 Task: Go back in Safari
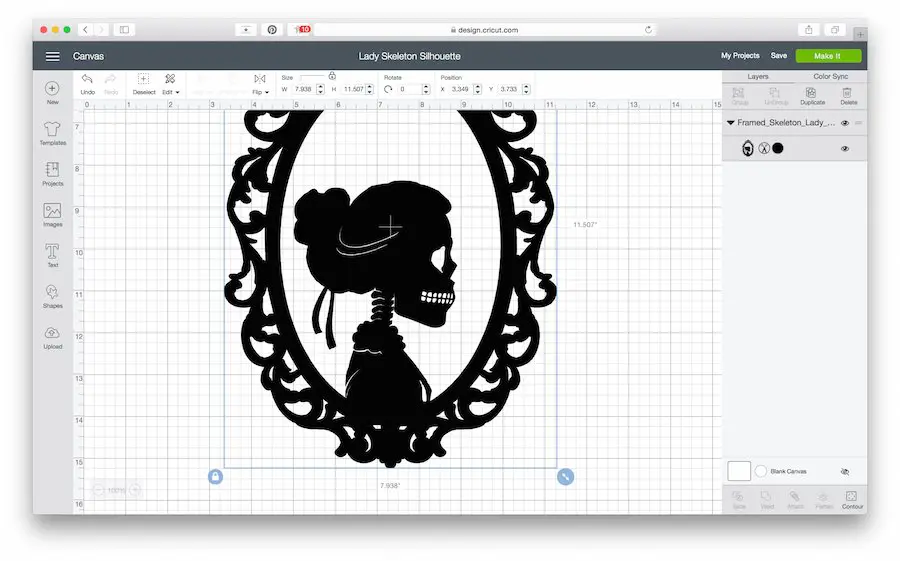point(86,30)
